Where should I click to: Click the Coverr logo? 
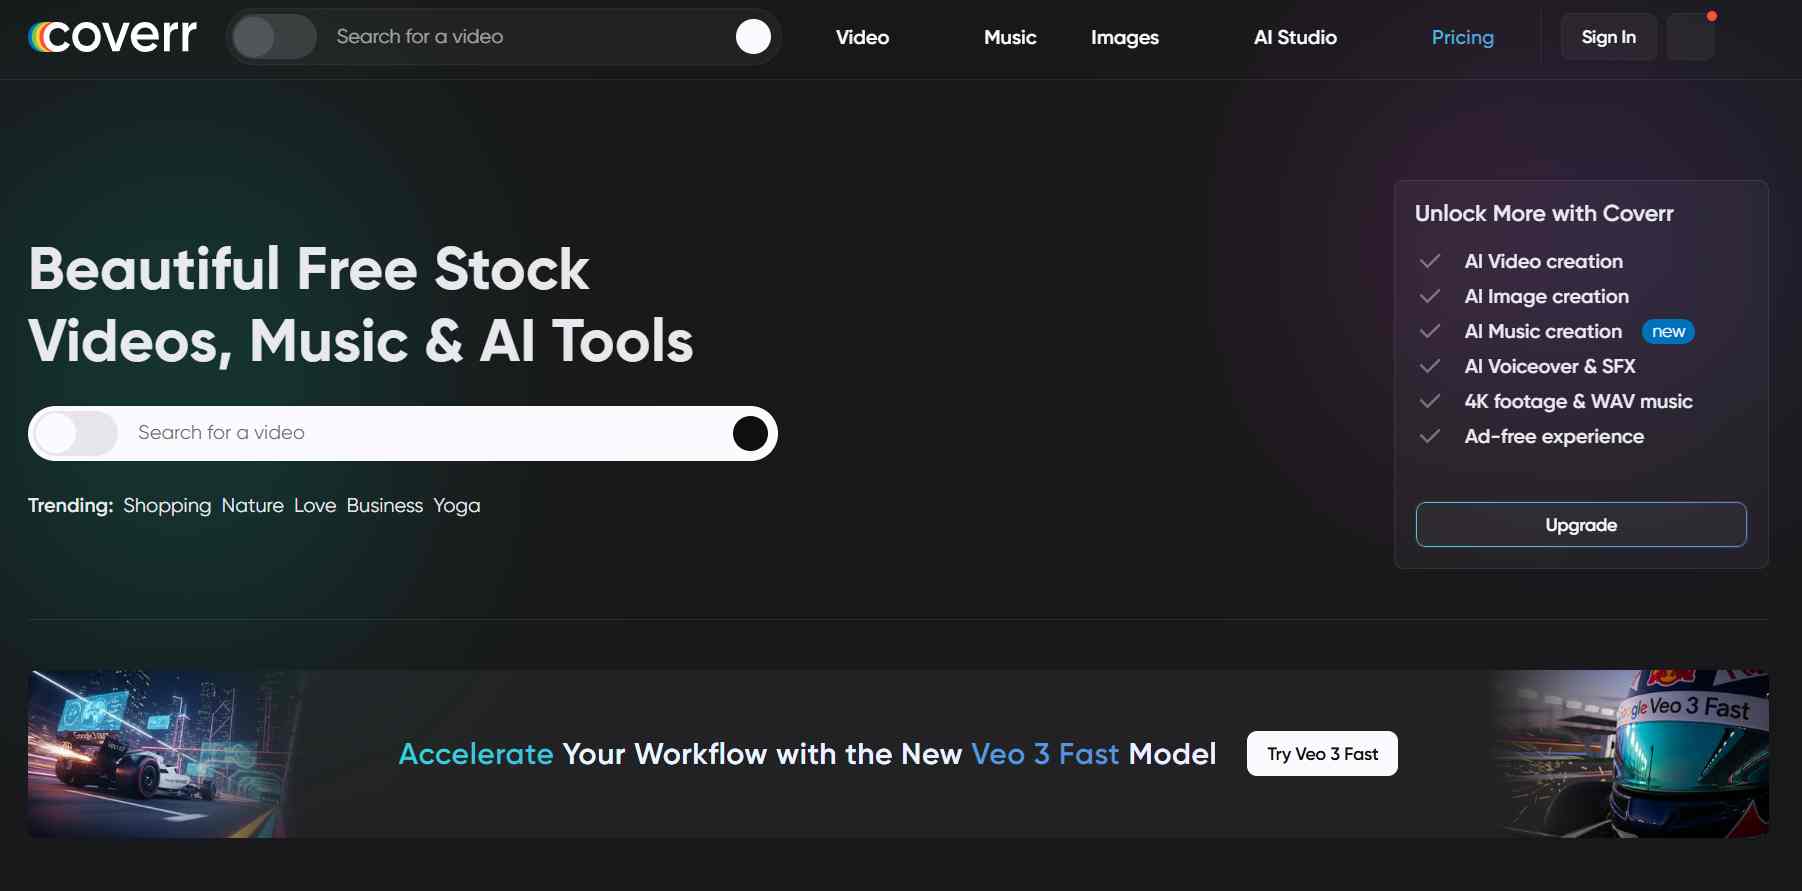tap(113, 37)
